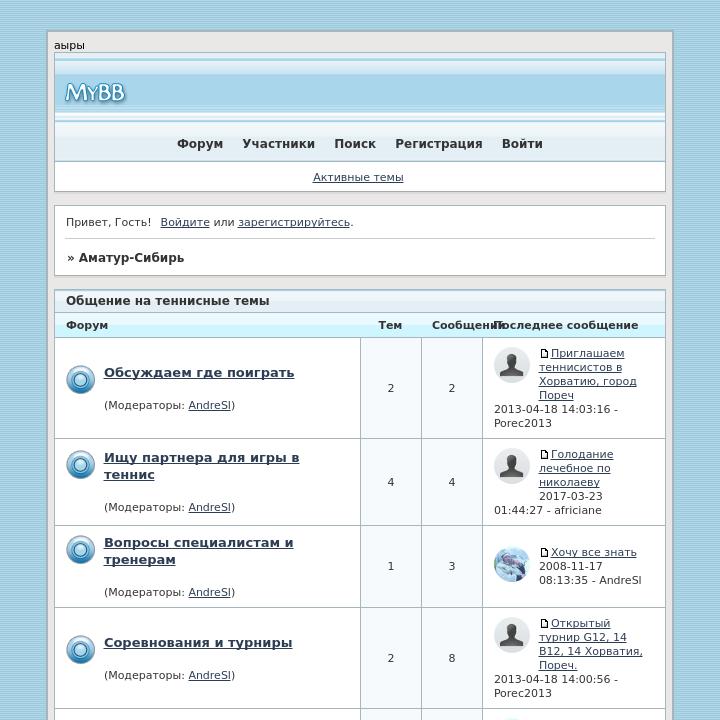Open post Приглашаем теннисистов в Хорватию

587,374
